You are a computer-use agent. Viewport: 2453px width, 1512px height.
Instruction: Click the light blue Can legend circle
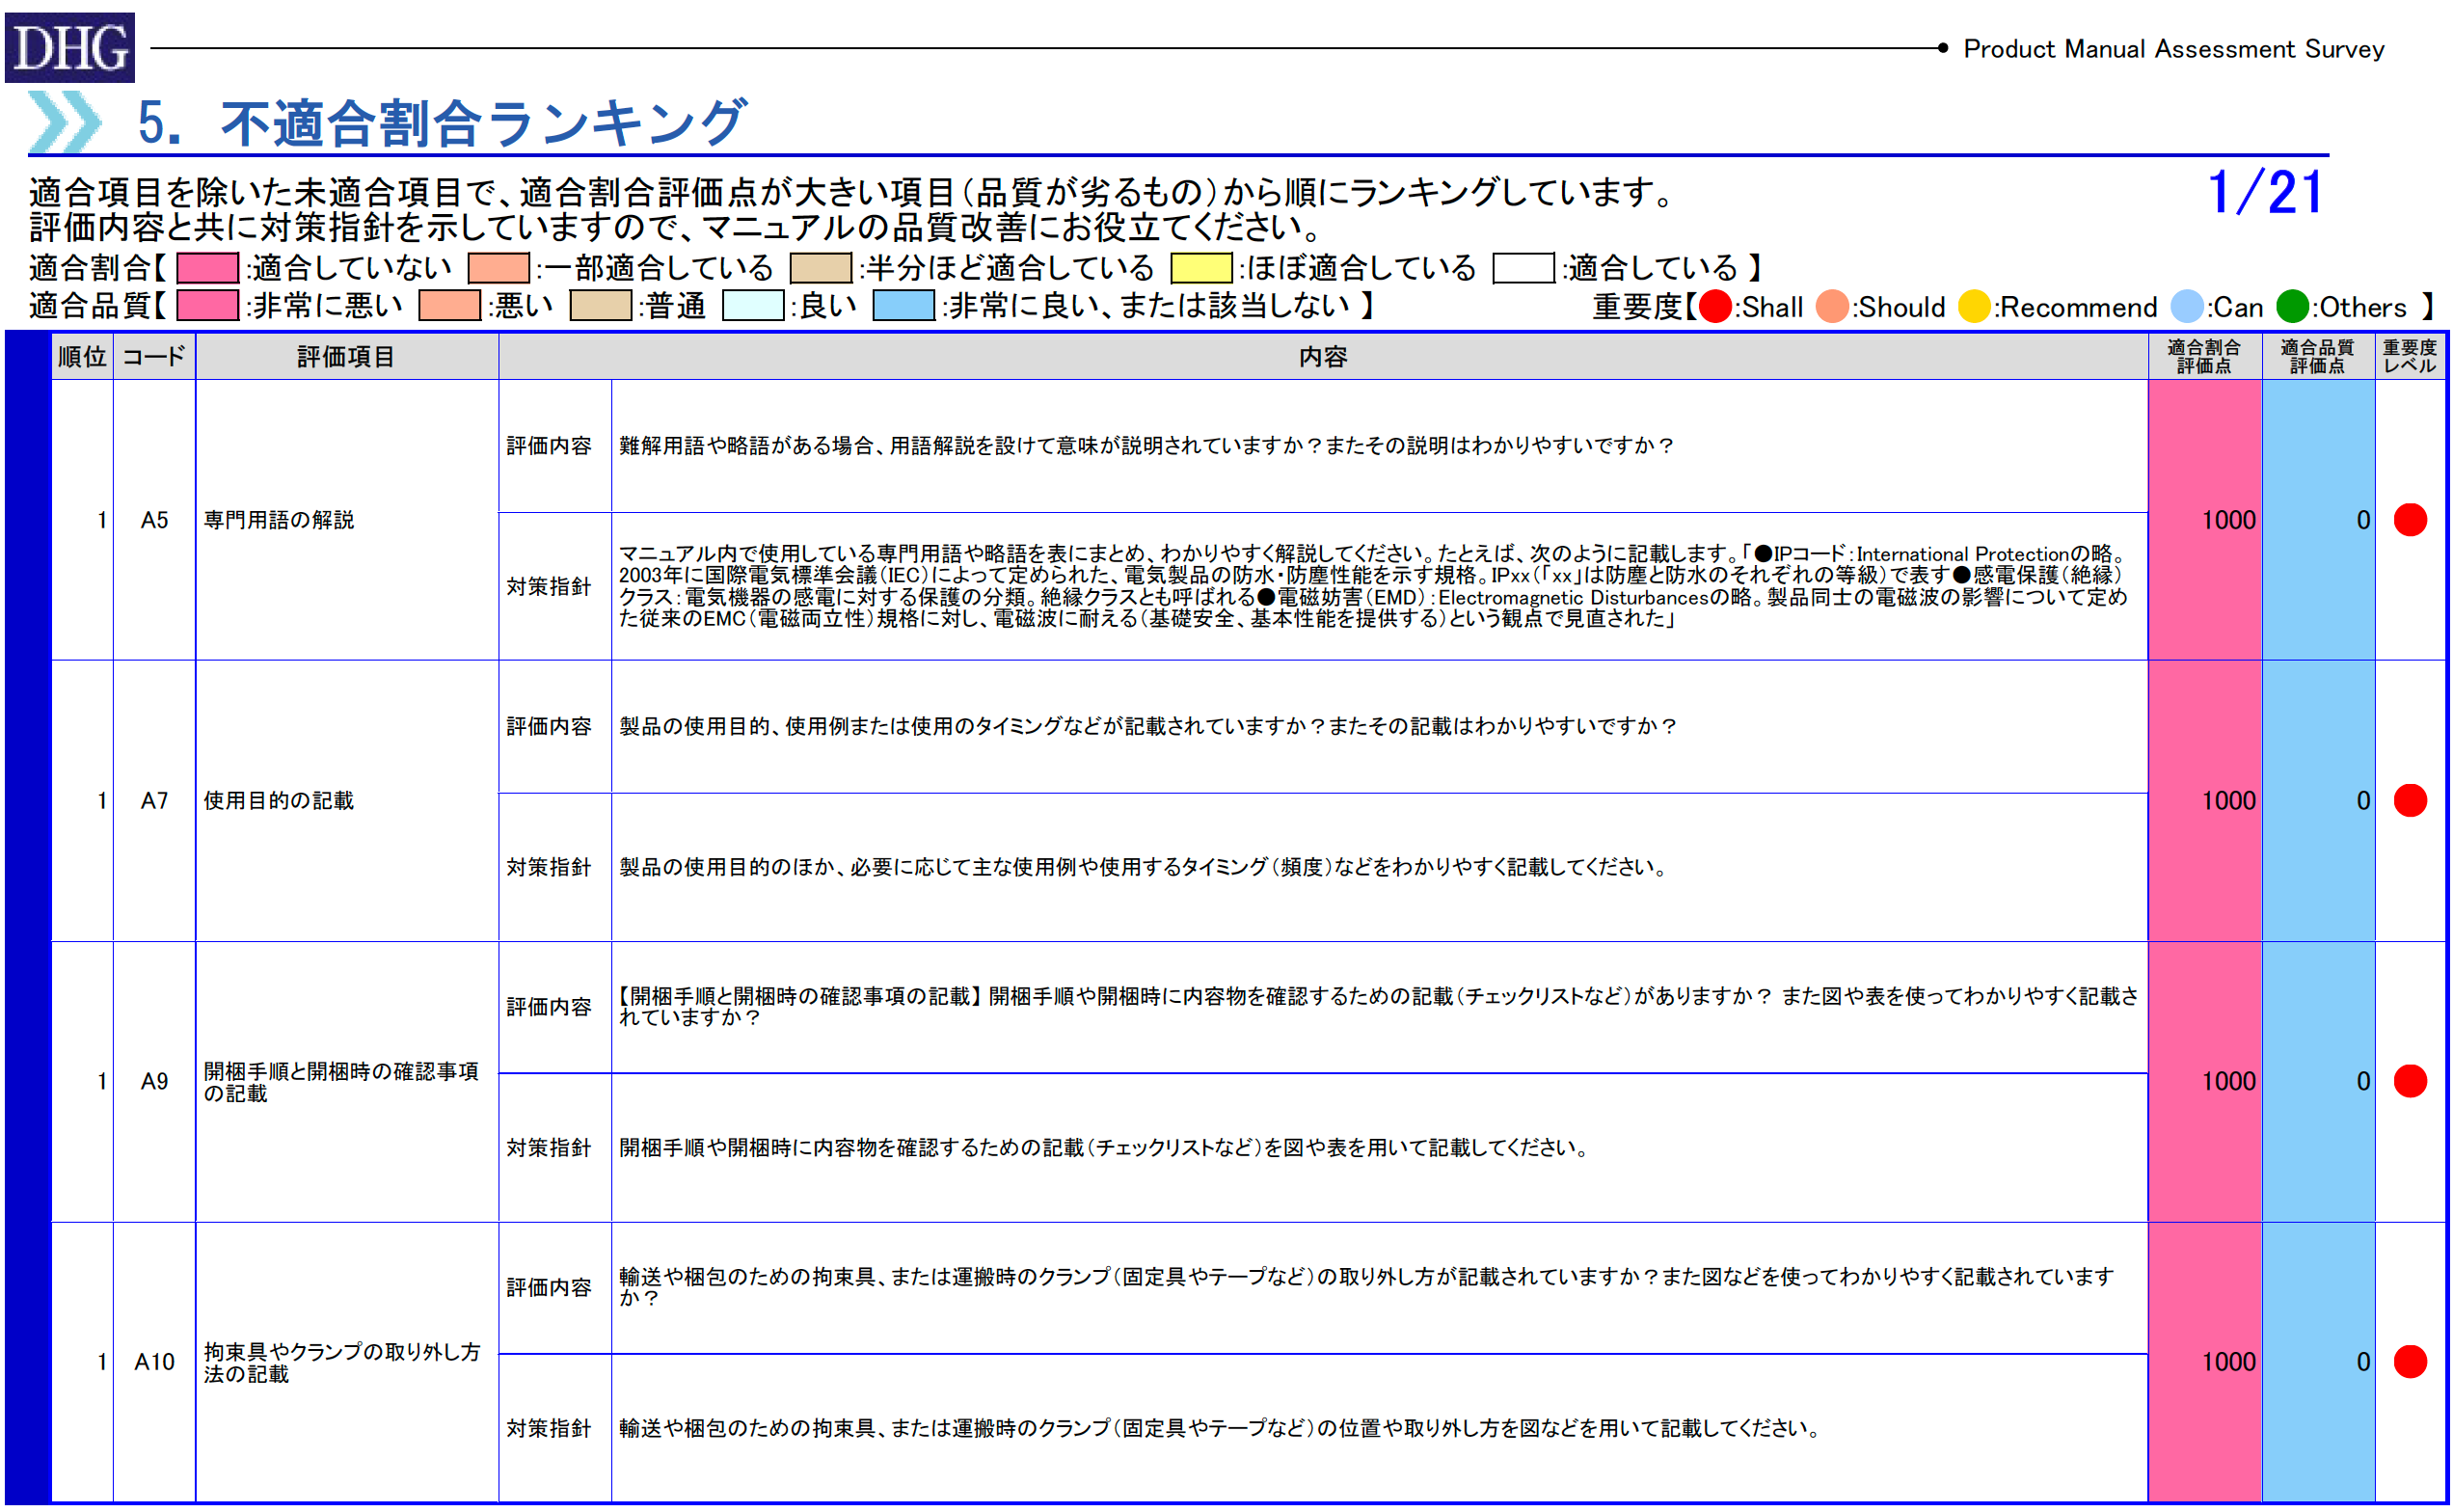[2186, 306]
